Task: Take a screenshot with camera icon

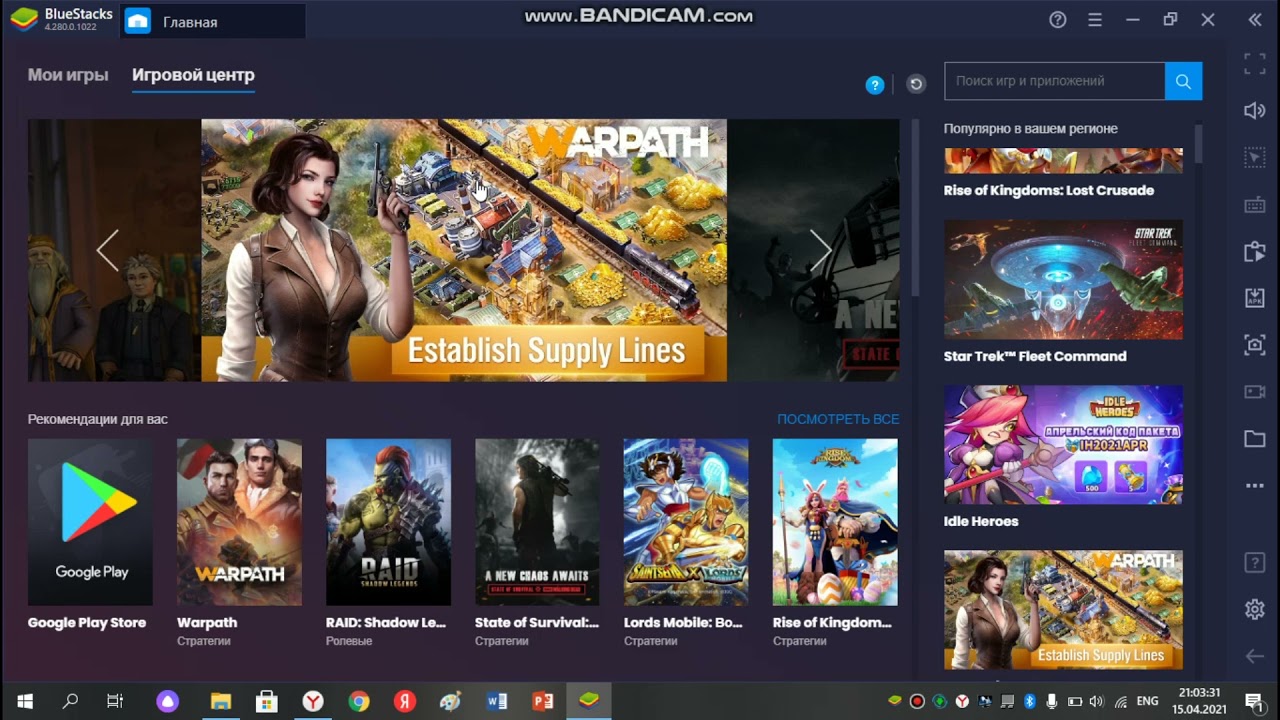Action: pos(1255,345)
